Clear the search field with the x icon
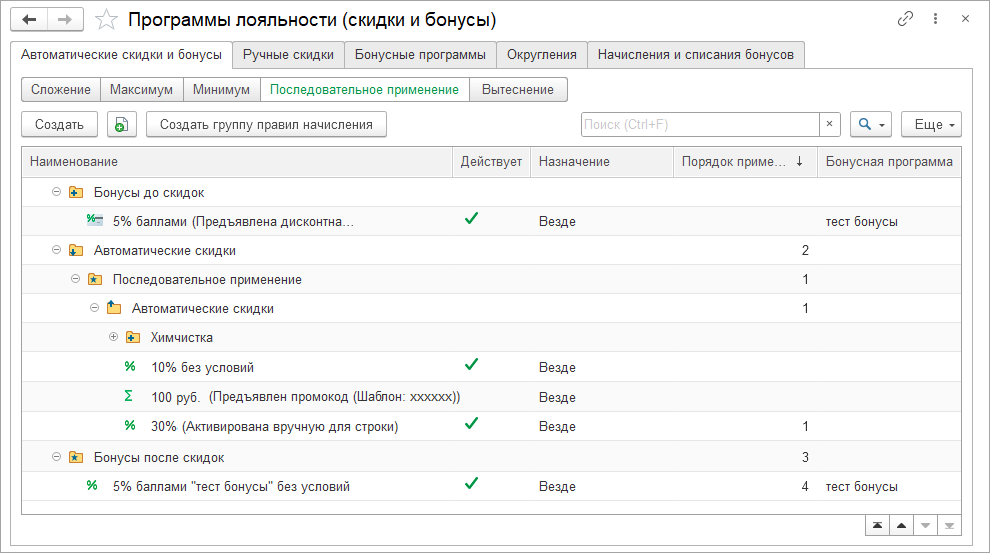This screenshot has width=990, height=553. coord(830,124)
